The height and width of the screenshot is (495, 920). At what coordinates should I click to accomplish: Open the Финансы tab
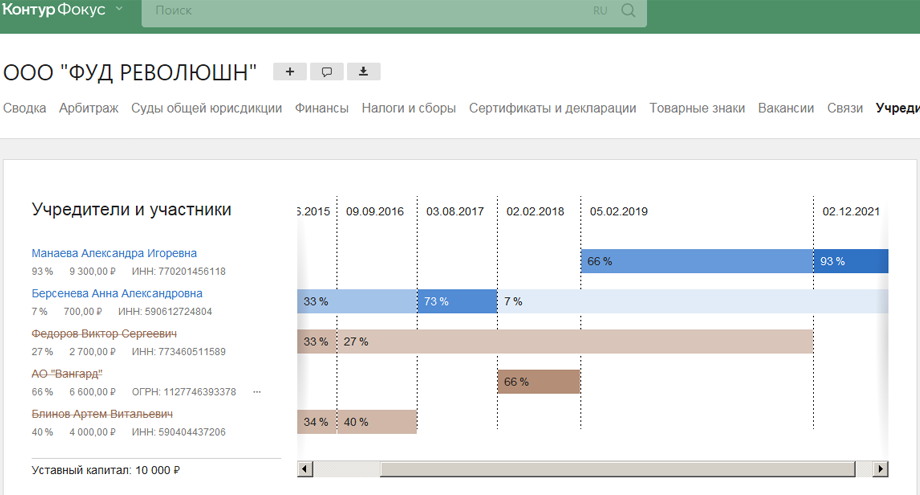tap(322, 108)
